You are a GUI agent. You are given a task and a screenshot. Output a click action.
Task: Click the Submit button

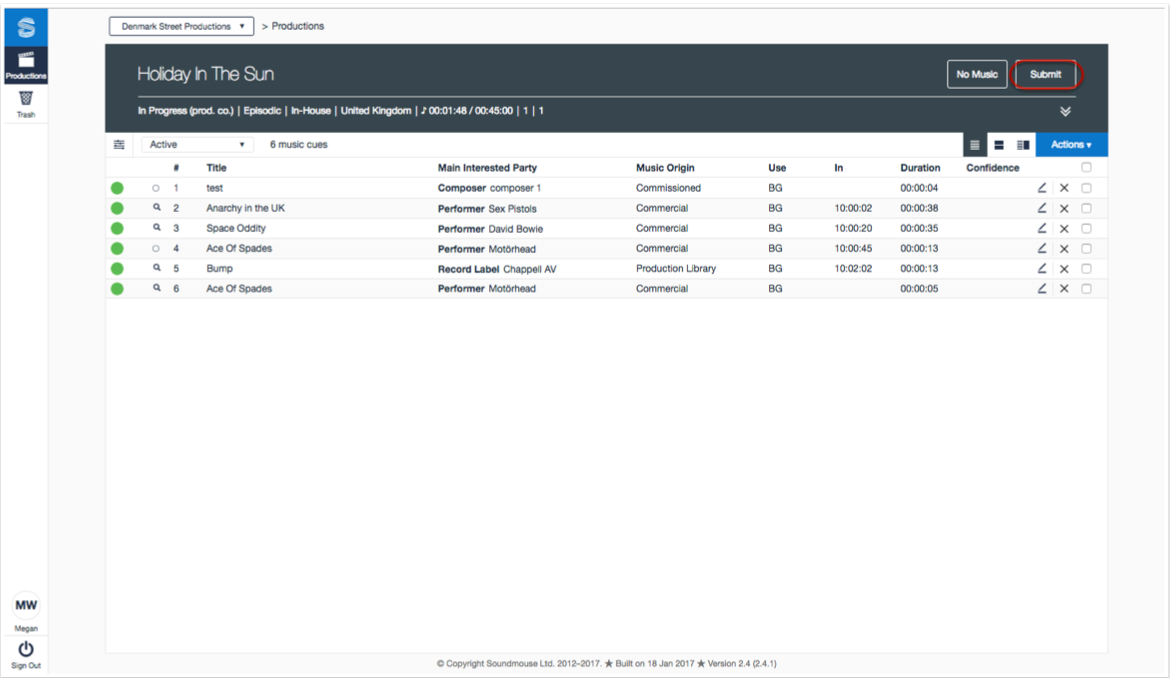point(1045,75)
